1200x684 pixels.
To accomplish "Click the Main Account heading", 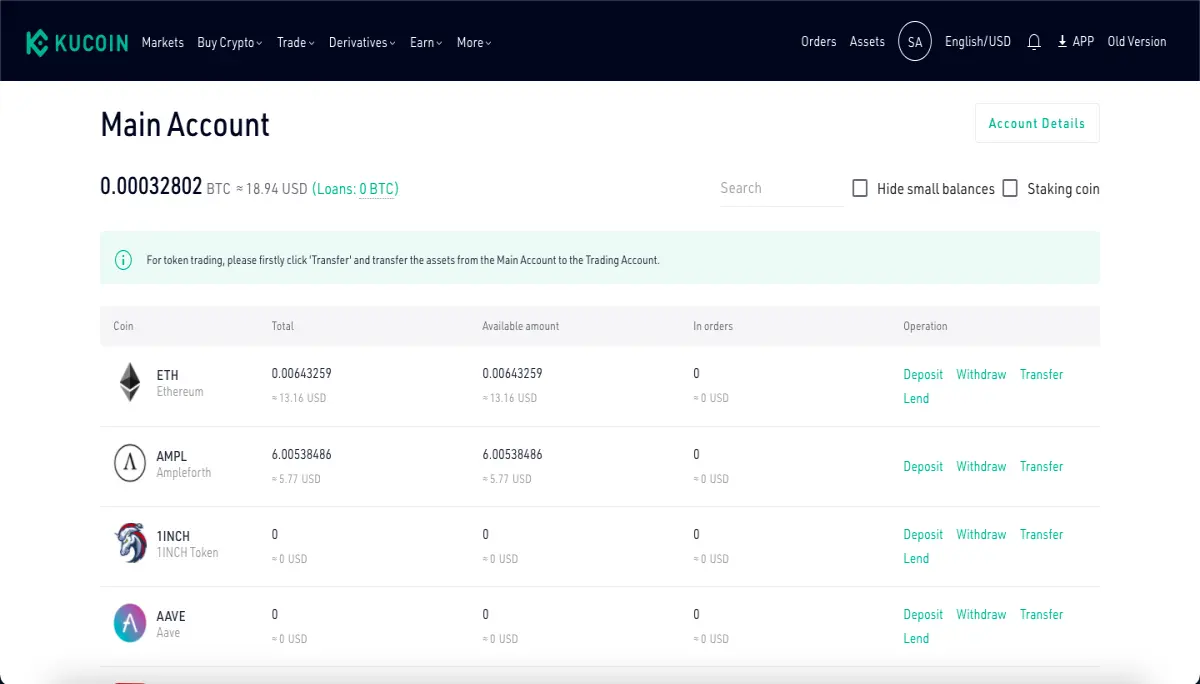I will pyautogui.click(x=185, y=124).
